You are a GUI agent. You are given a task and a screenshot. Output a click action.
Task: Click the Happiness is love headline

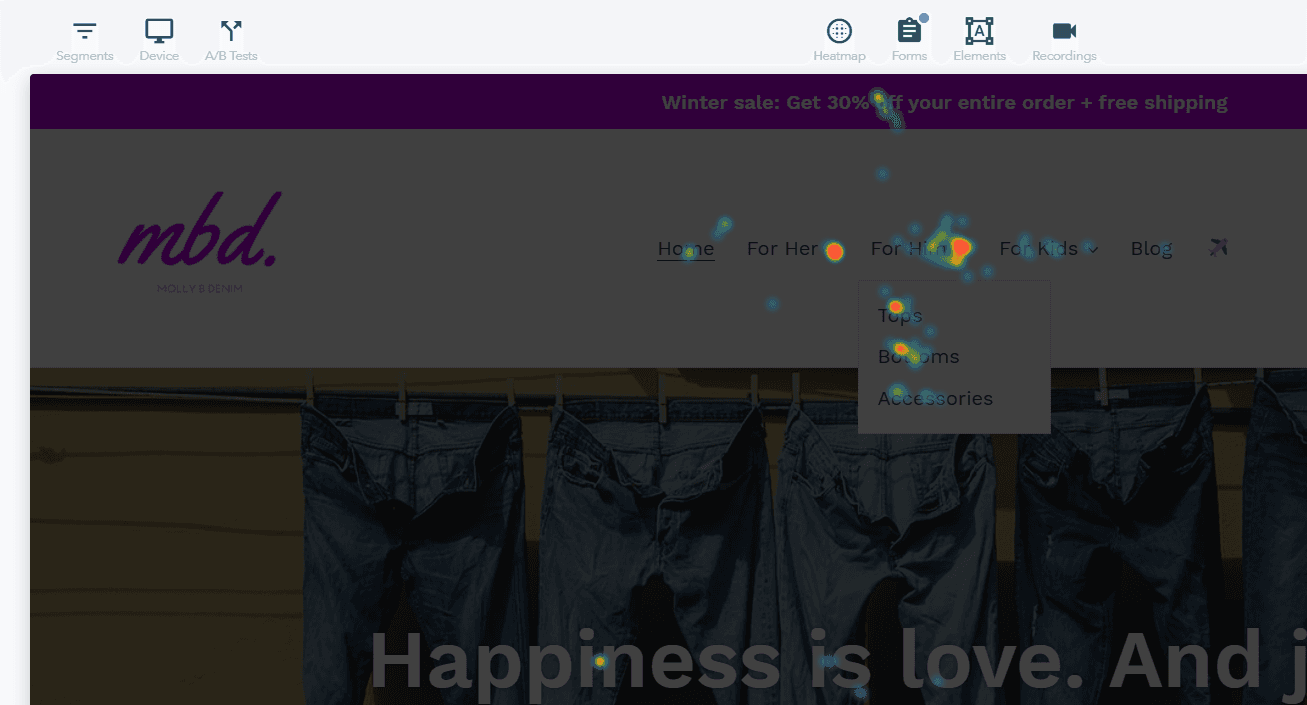[x=838, y=662]
